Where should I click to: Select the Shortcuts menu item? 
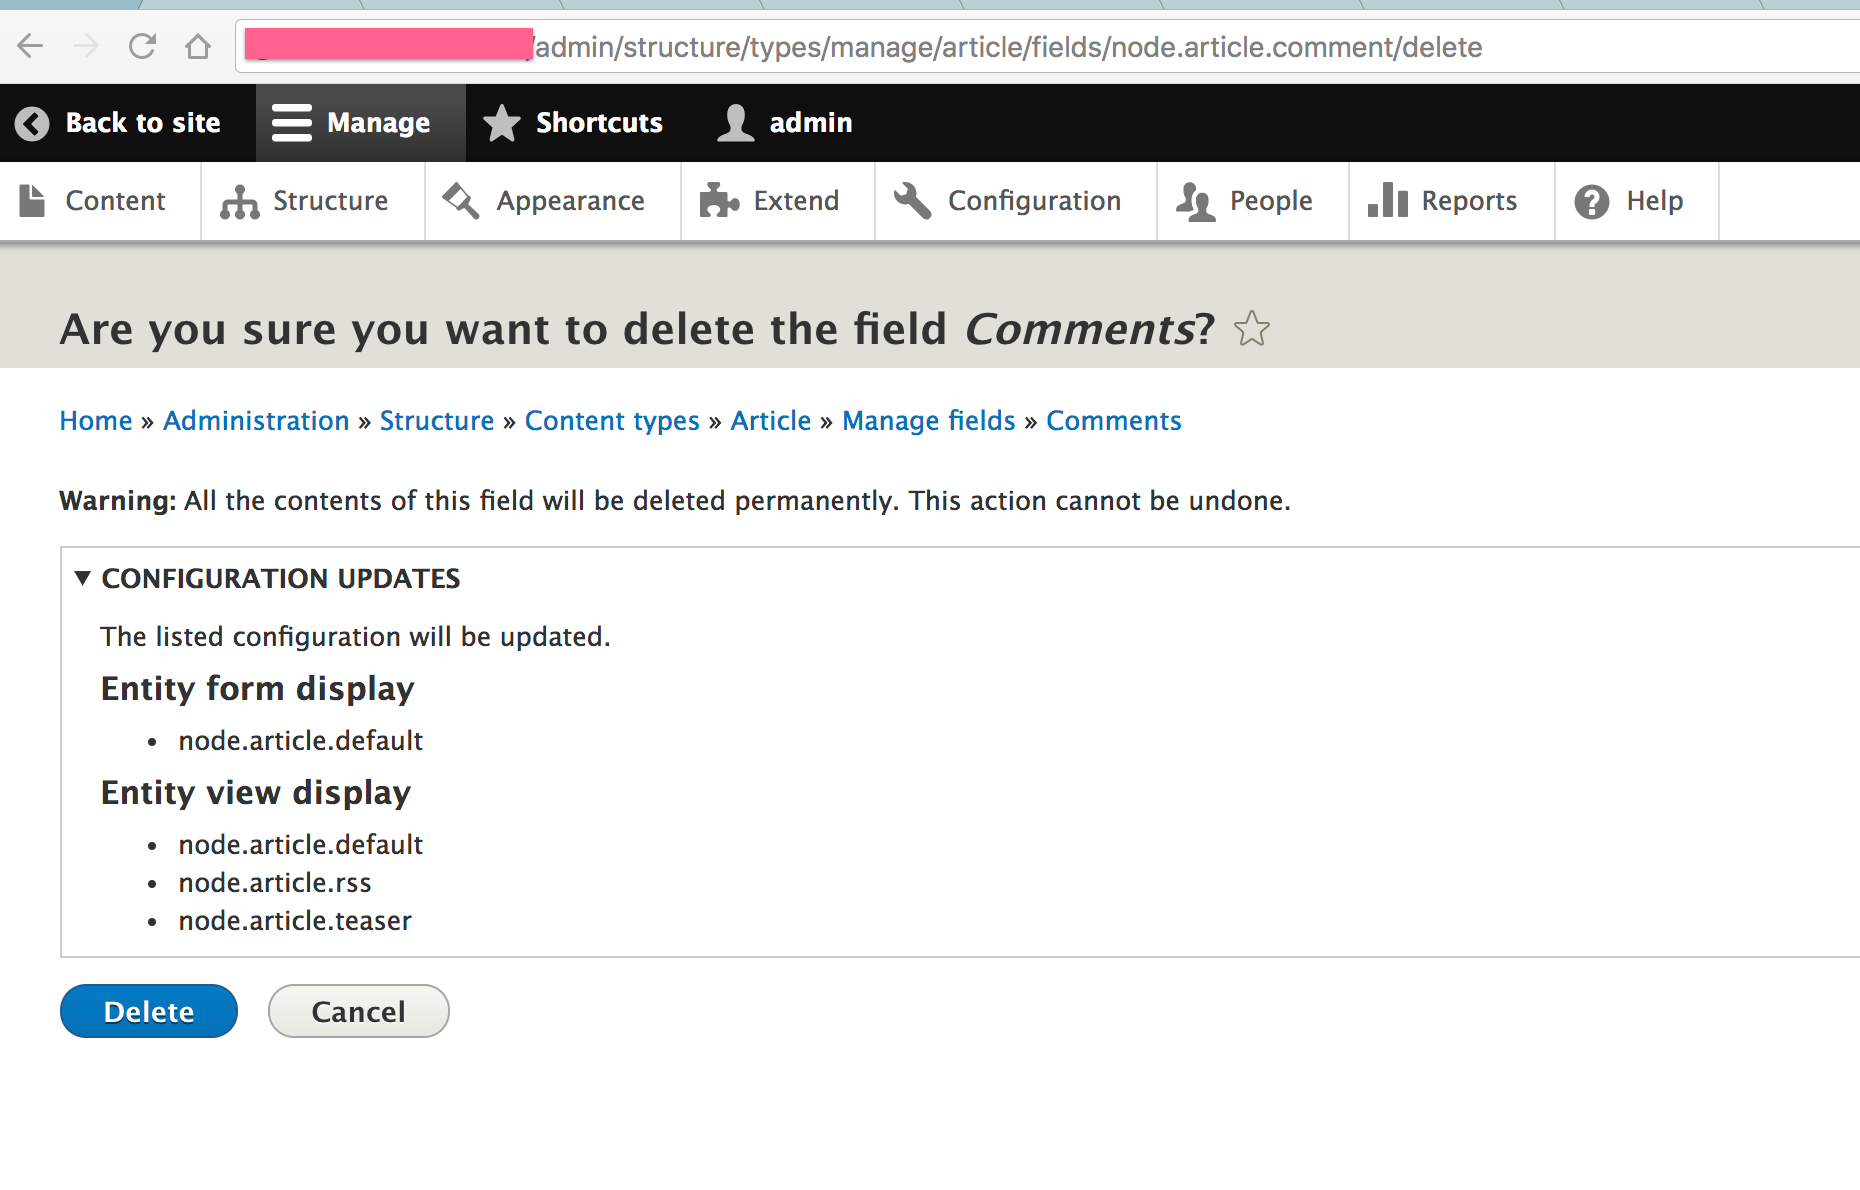tap(598, 122)
